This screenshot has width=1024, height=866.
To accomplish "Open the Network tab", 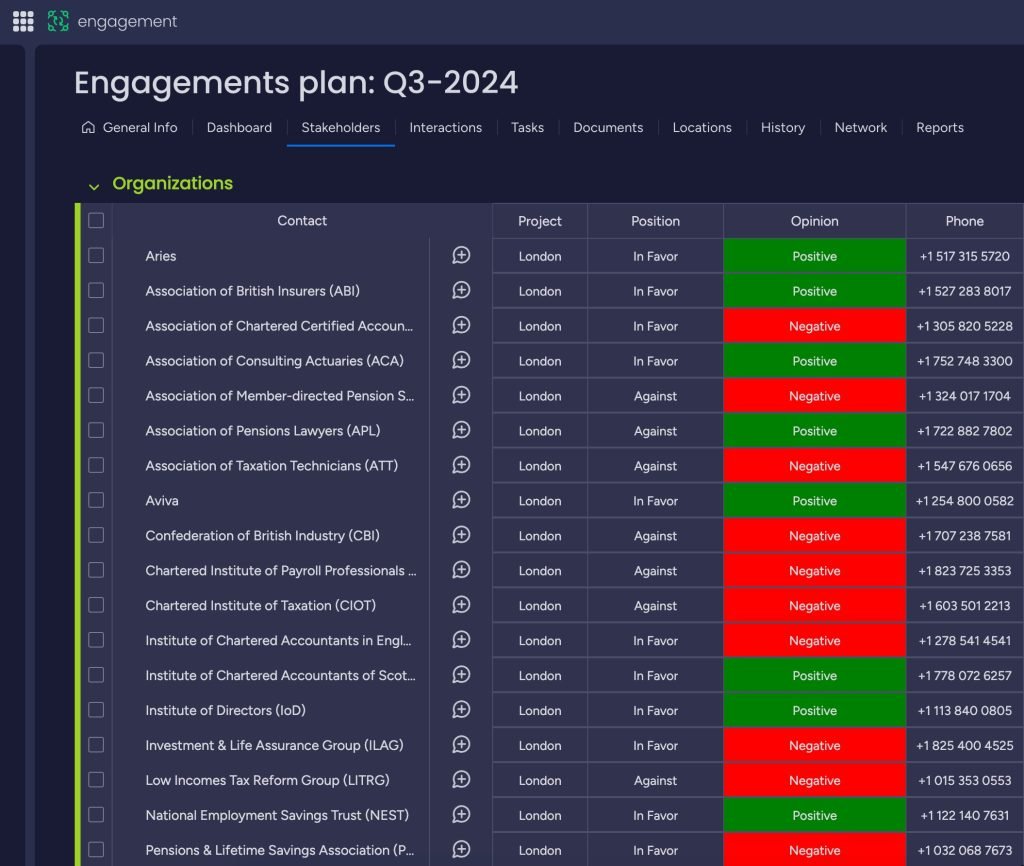I will (x=860, y=127).
